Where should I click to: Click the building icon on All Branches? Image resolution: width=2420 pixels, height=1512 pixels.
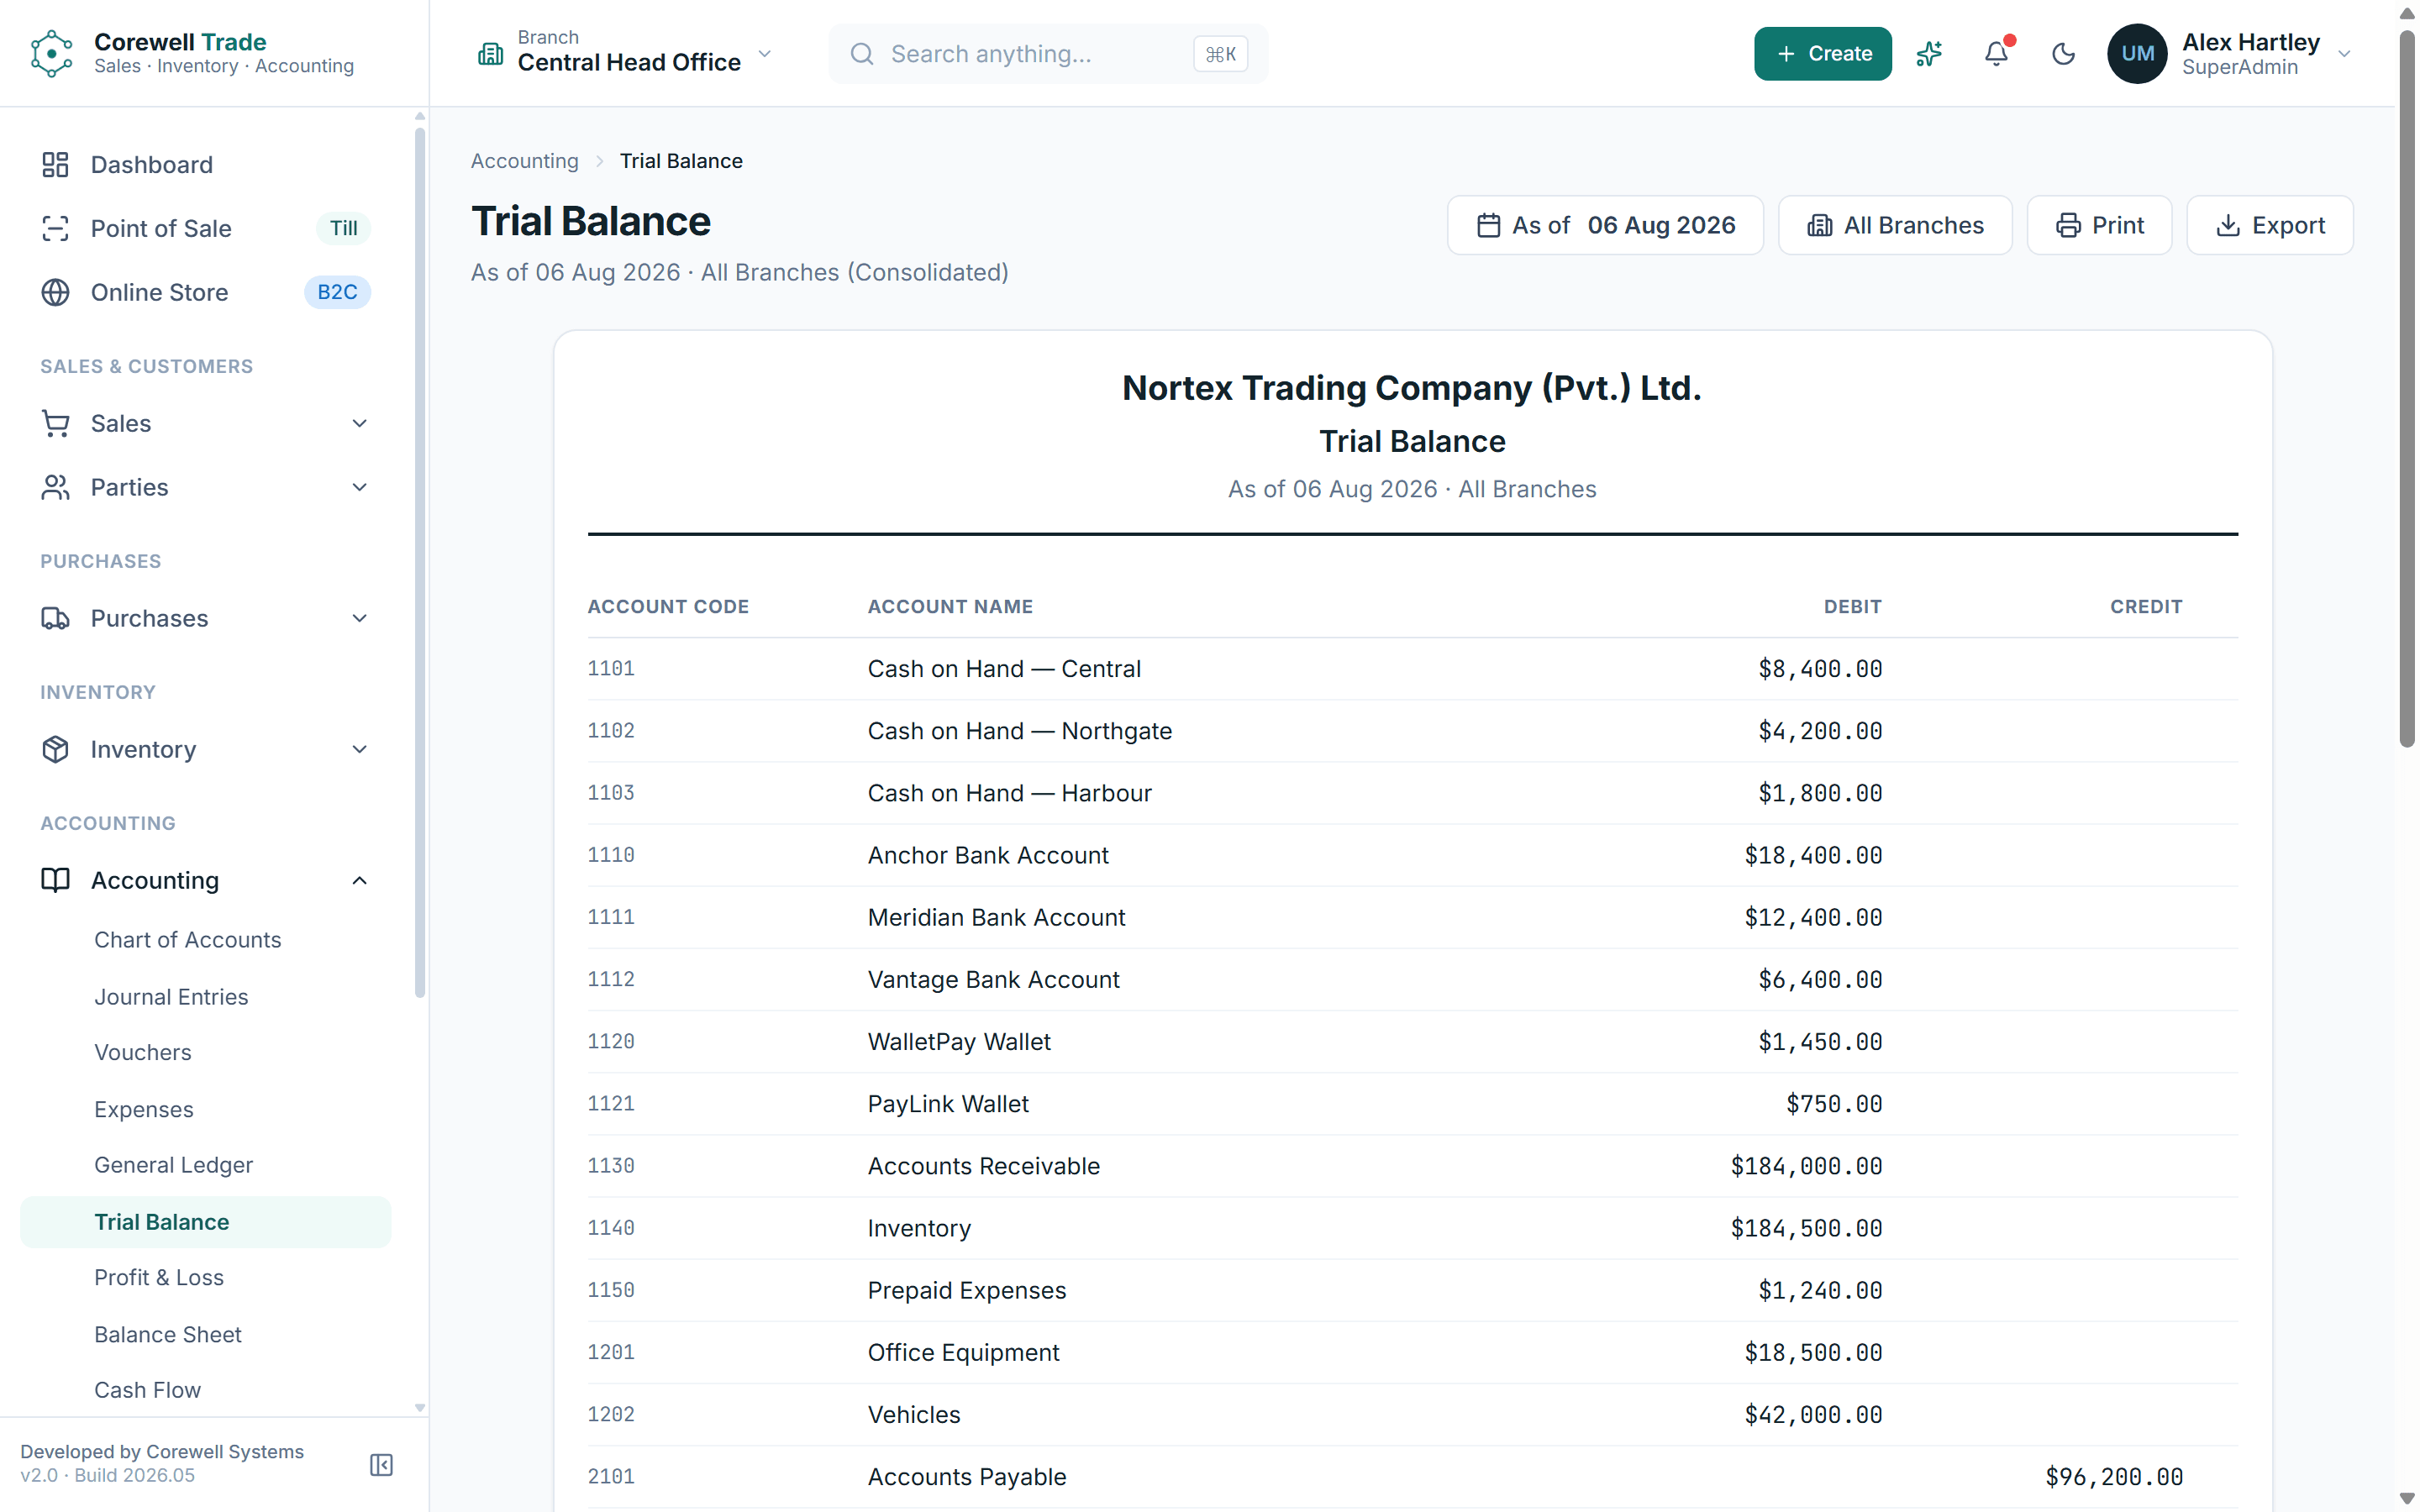point(1819,225)
